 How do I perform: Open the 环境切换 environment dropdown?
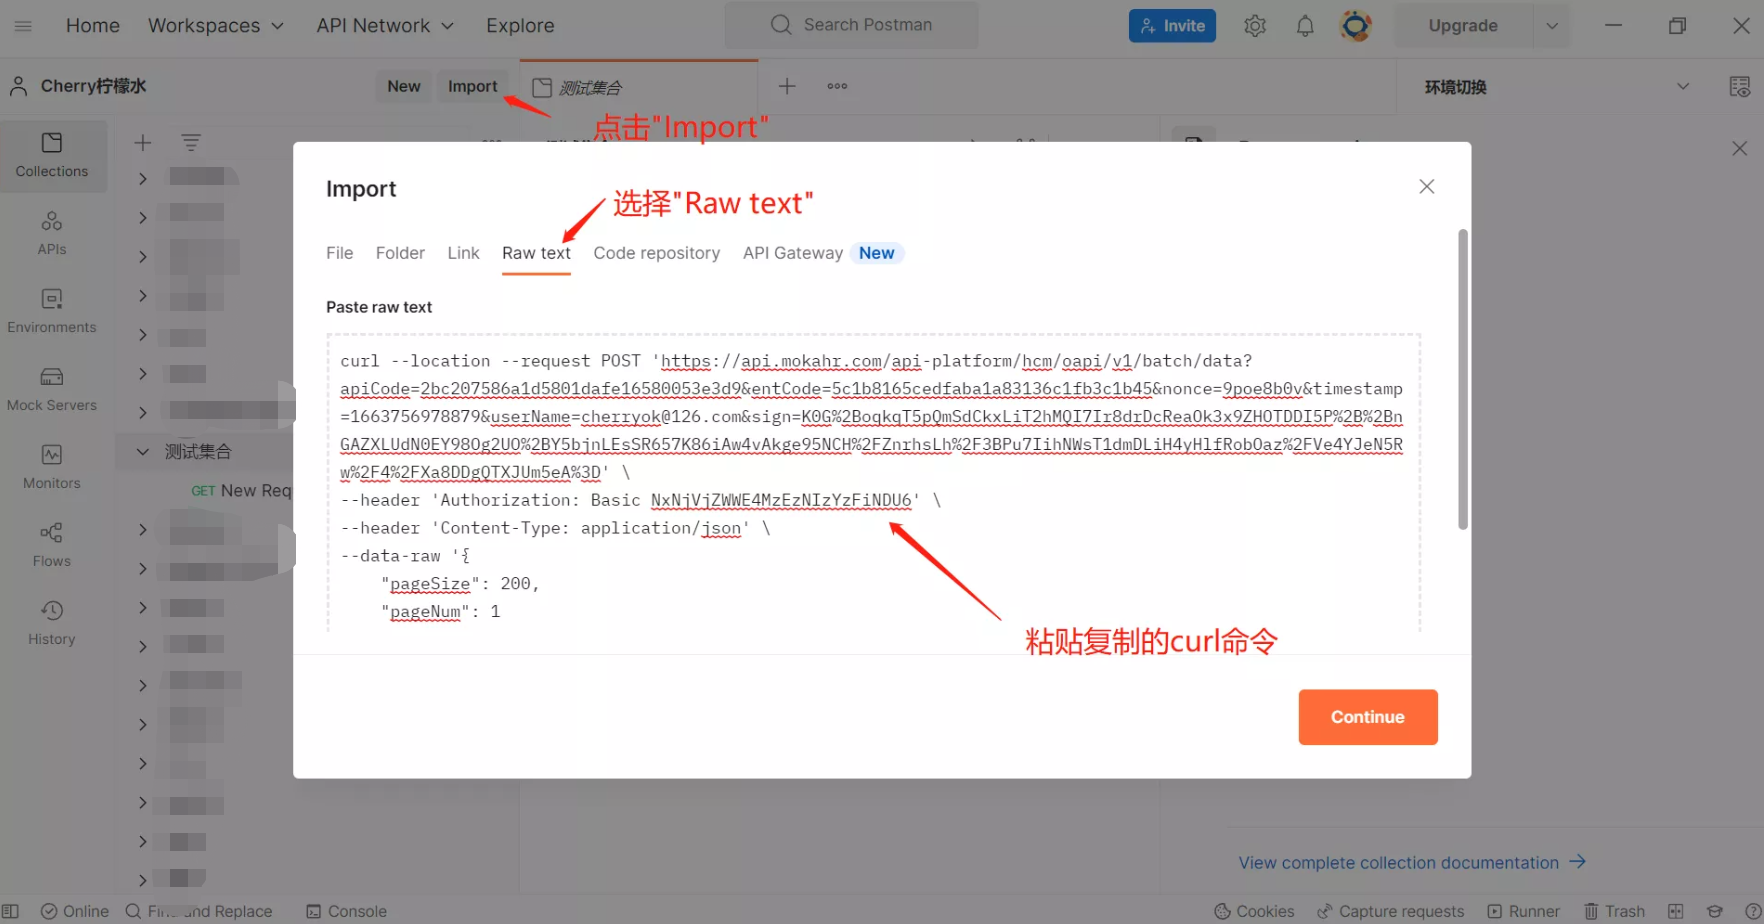click(1555, 87)
